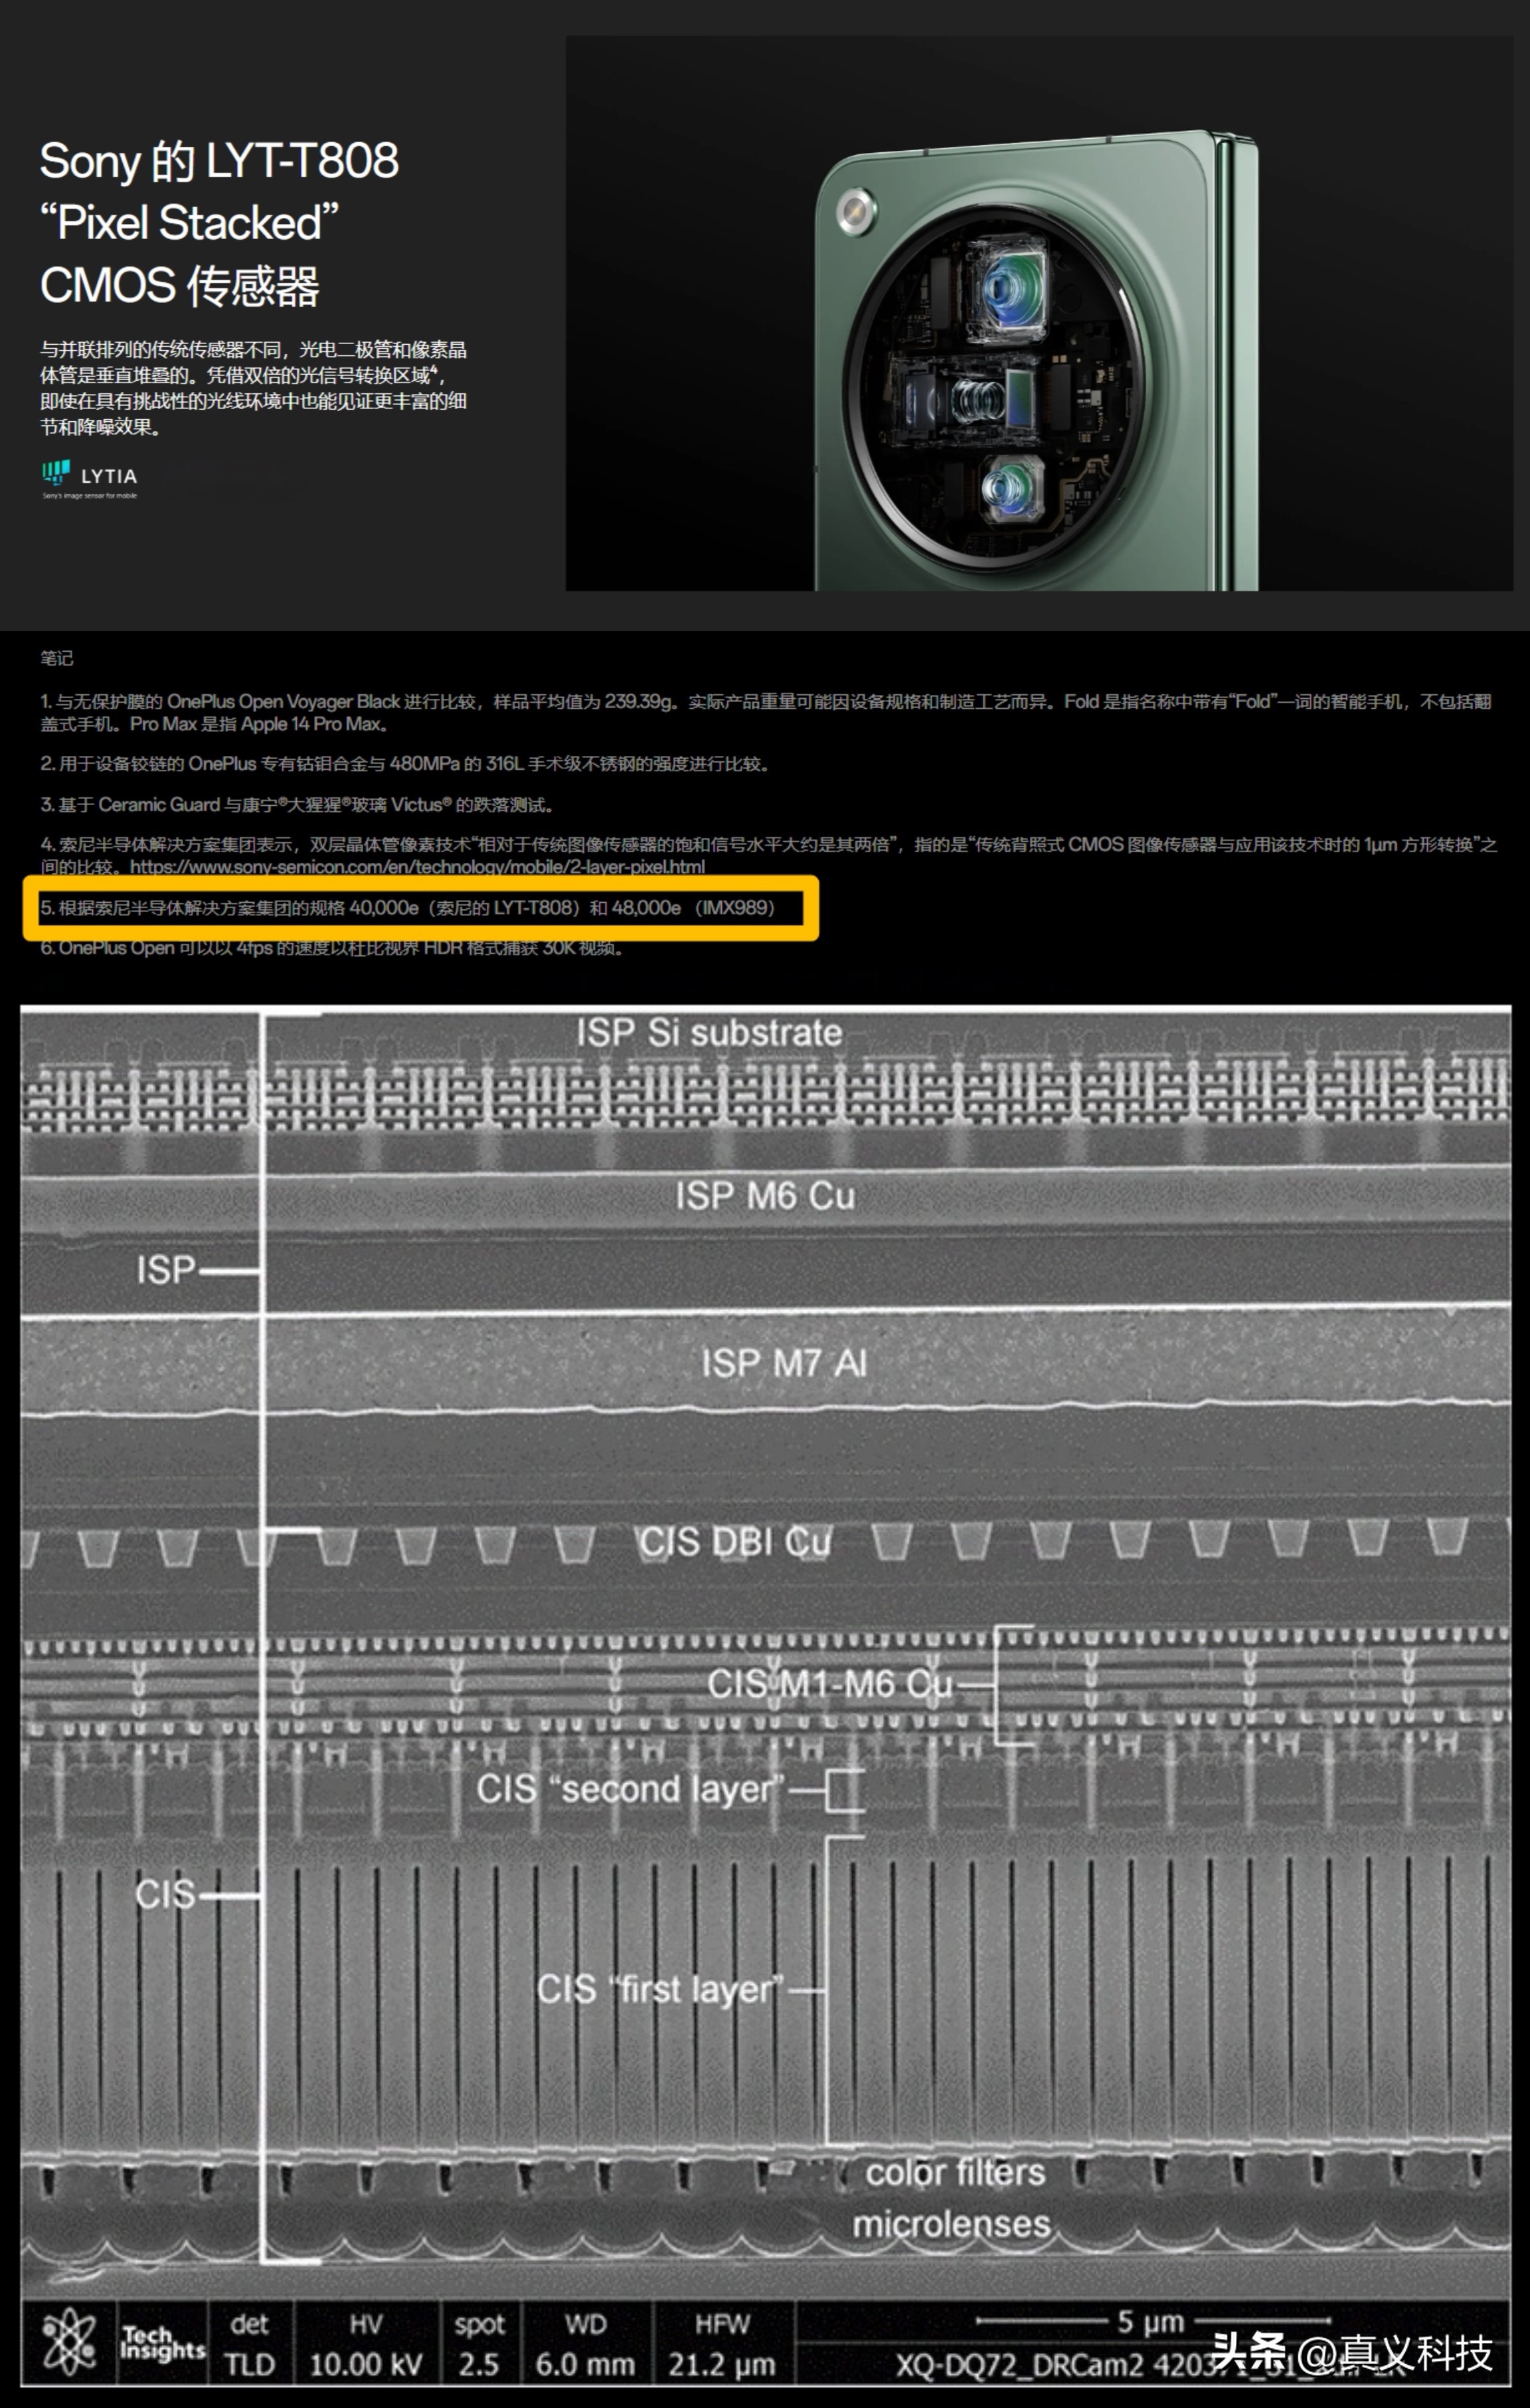This screenshot has width=1530, height=2408.
Task: Click the 'microlenses' label
Action: pyautogui.click(x=951, y=2224)
